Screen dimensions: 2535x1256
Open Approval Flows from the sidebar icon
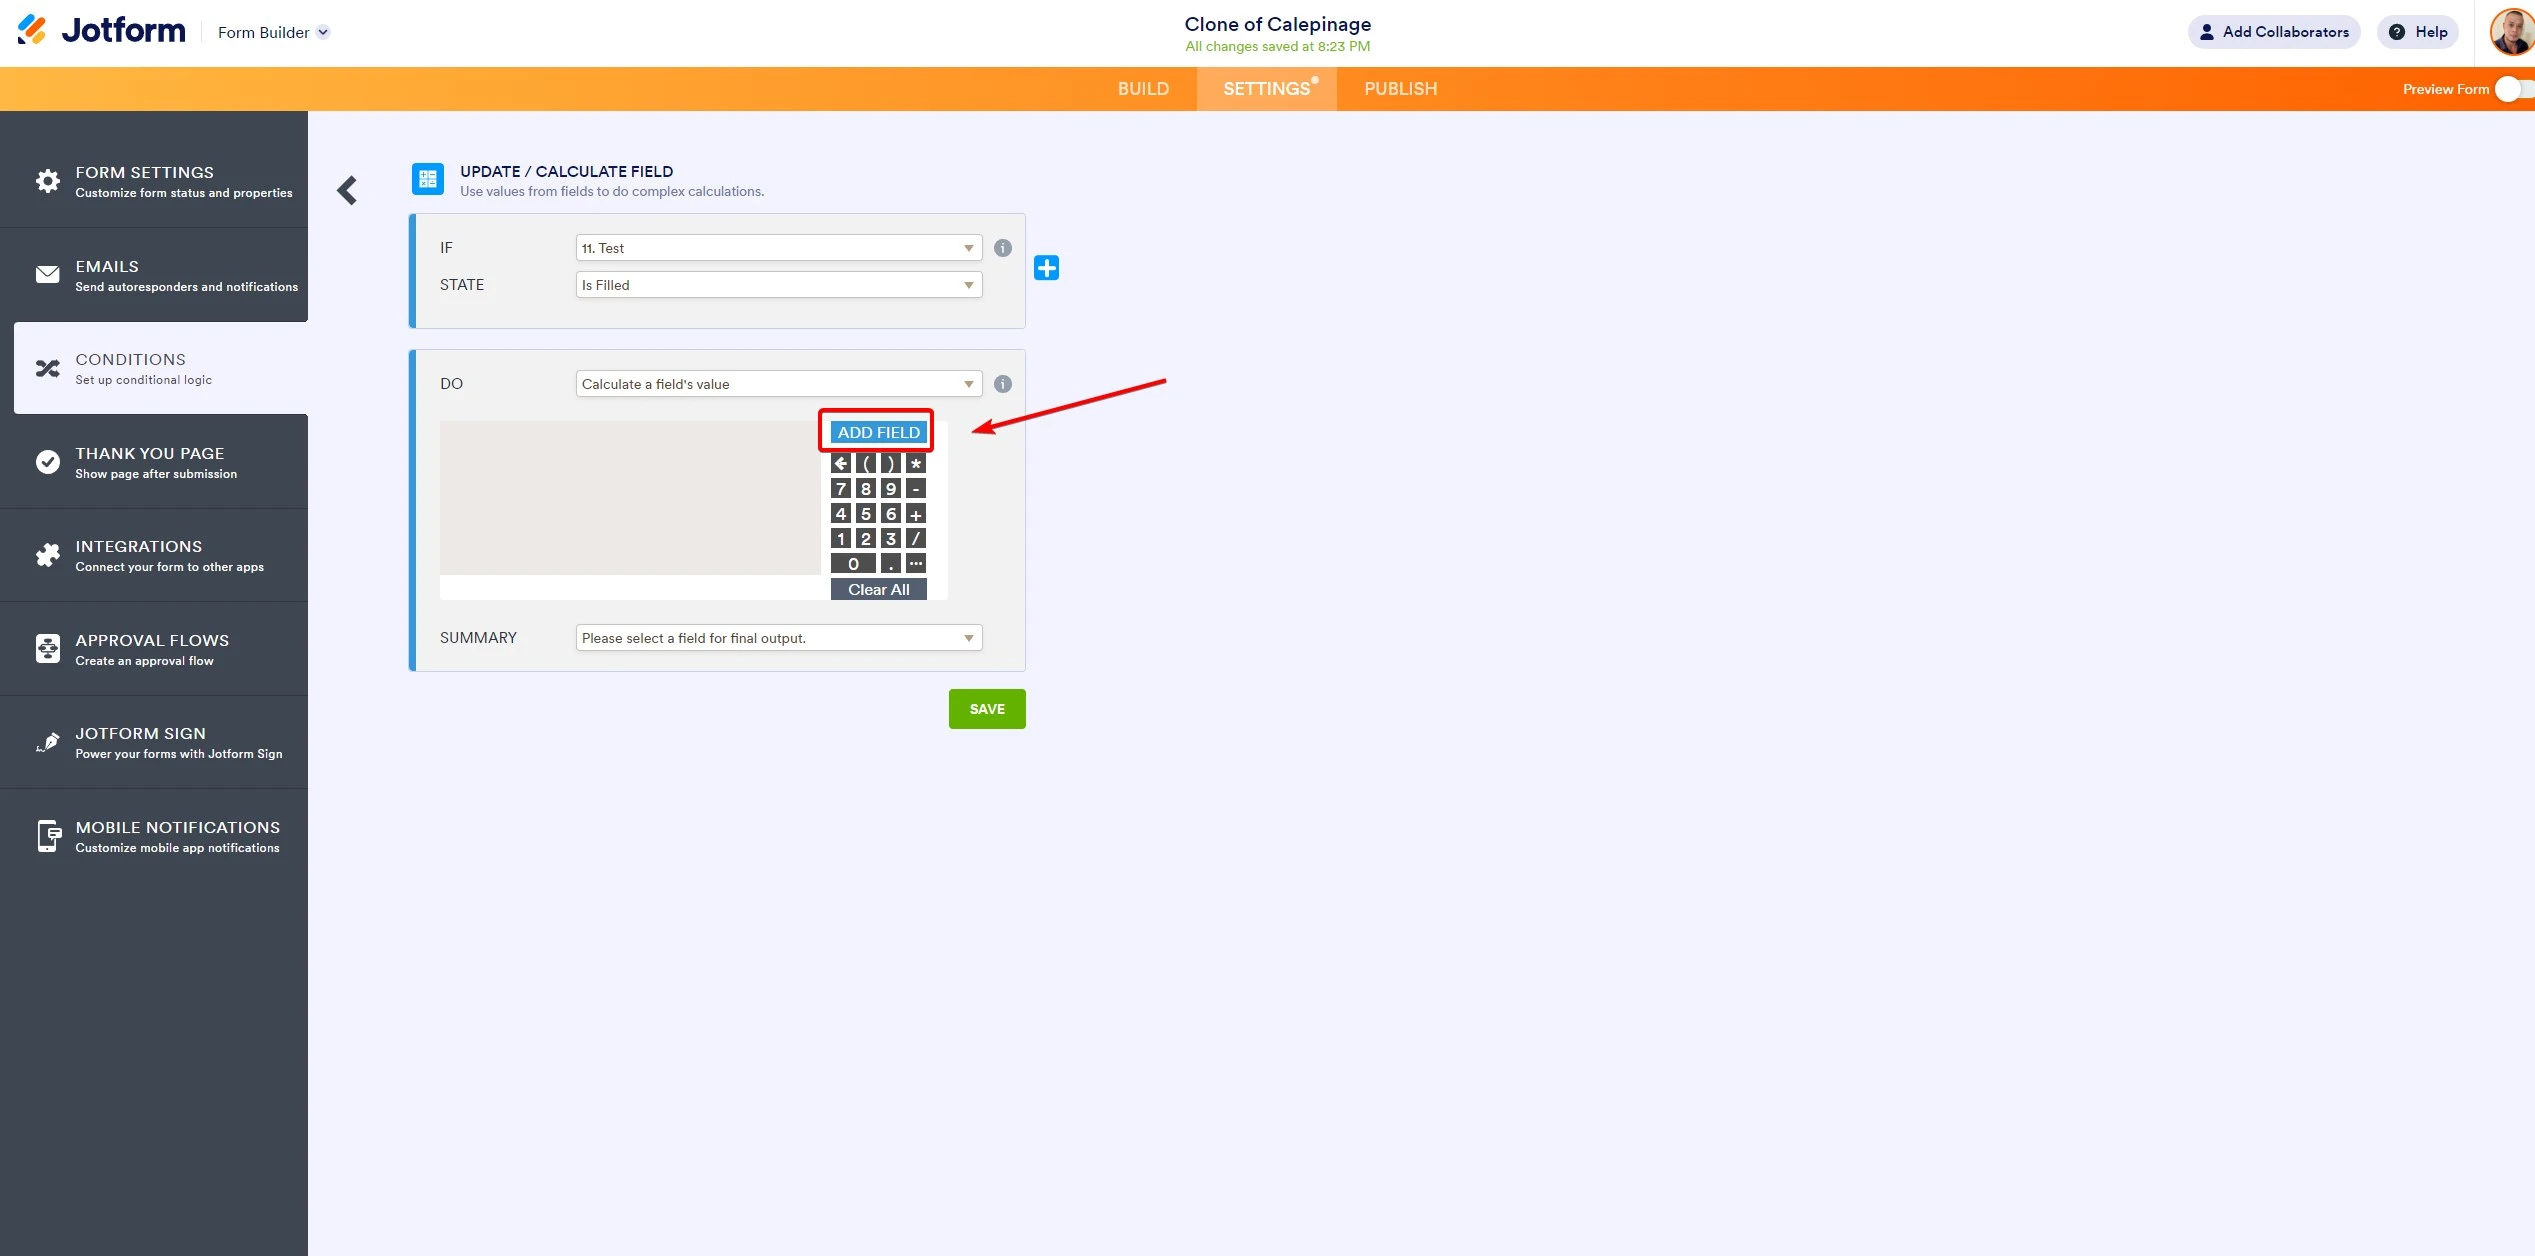click(x=47, y=648)
